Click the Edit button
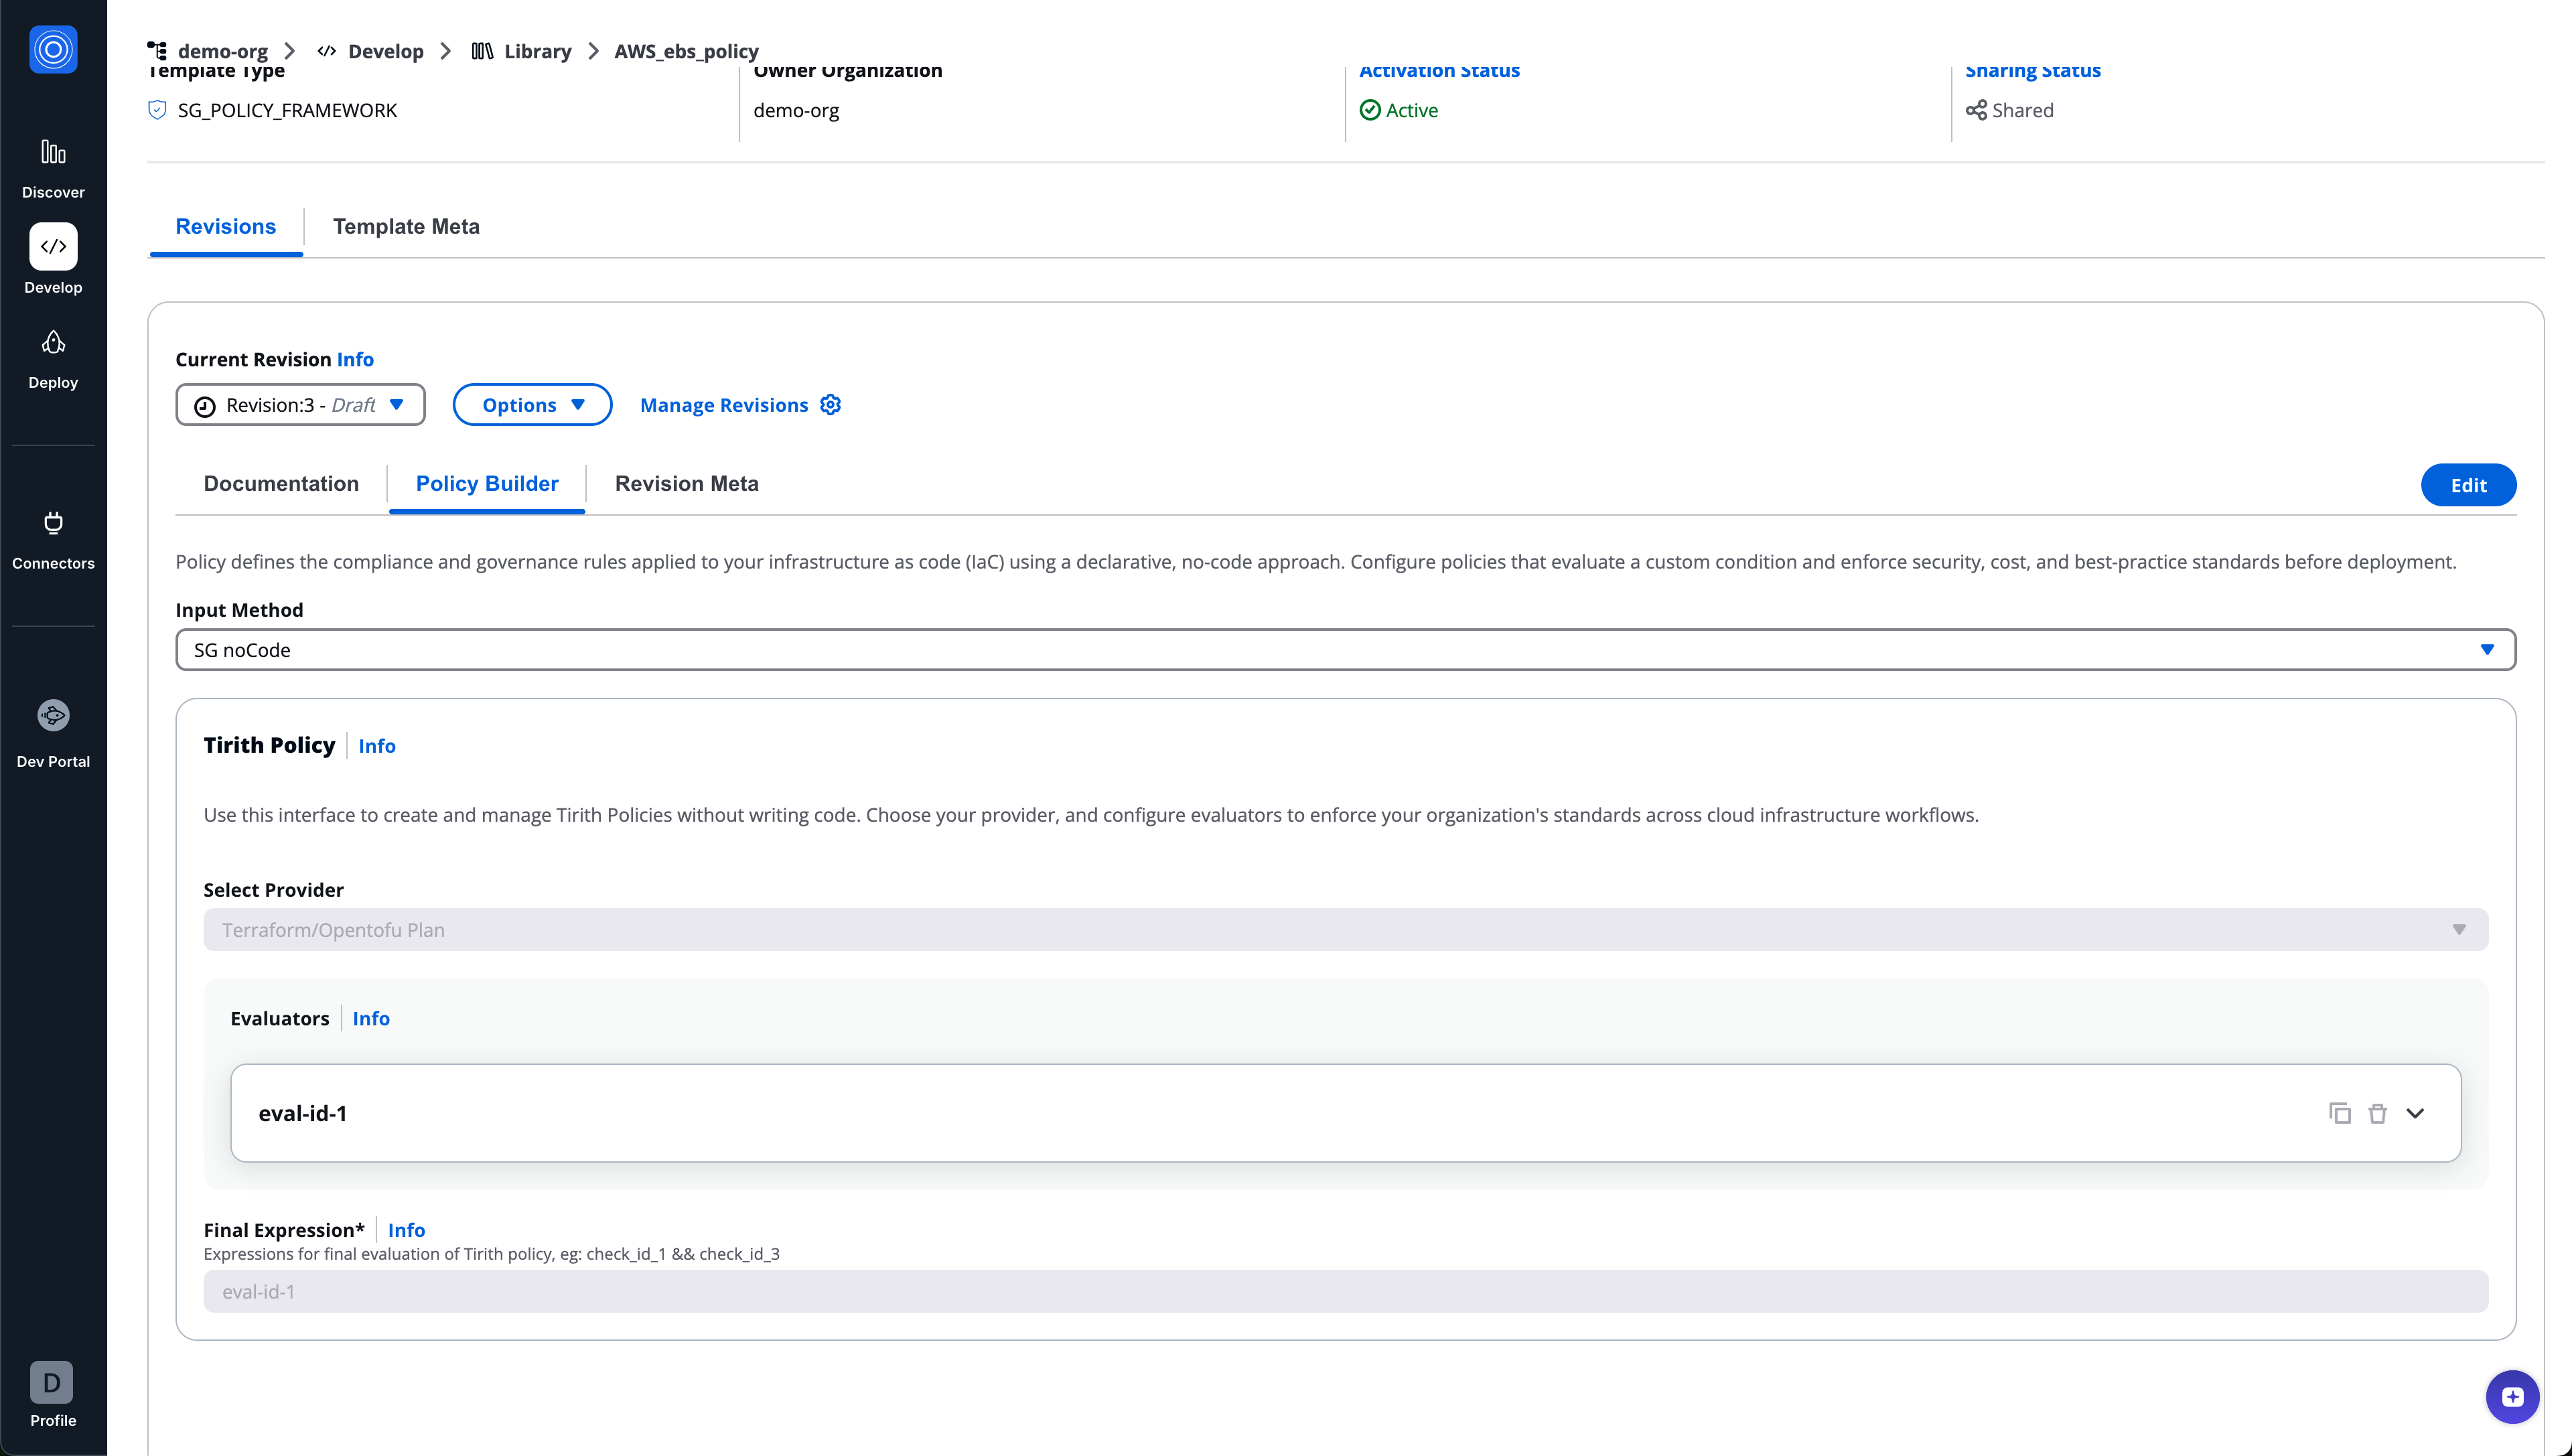The width and height of the screenshot is (2572, 1456). [2469, 484]
